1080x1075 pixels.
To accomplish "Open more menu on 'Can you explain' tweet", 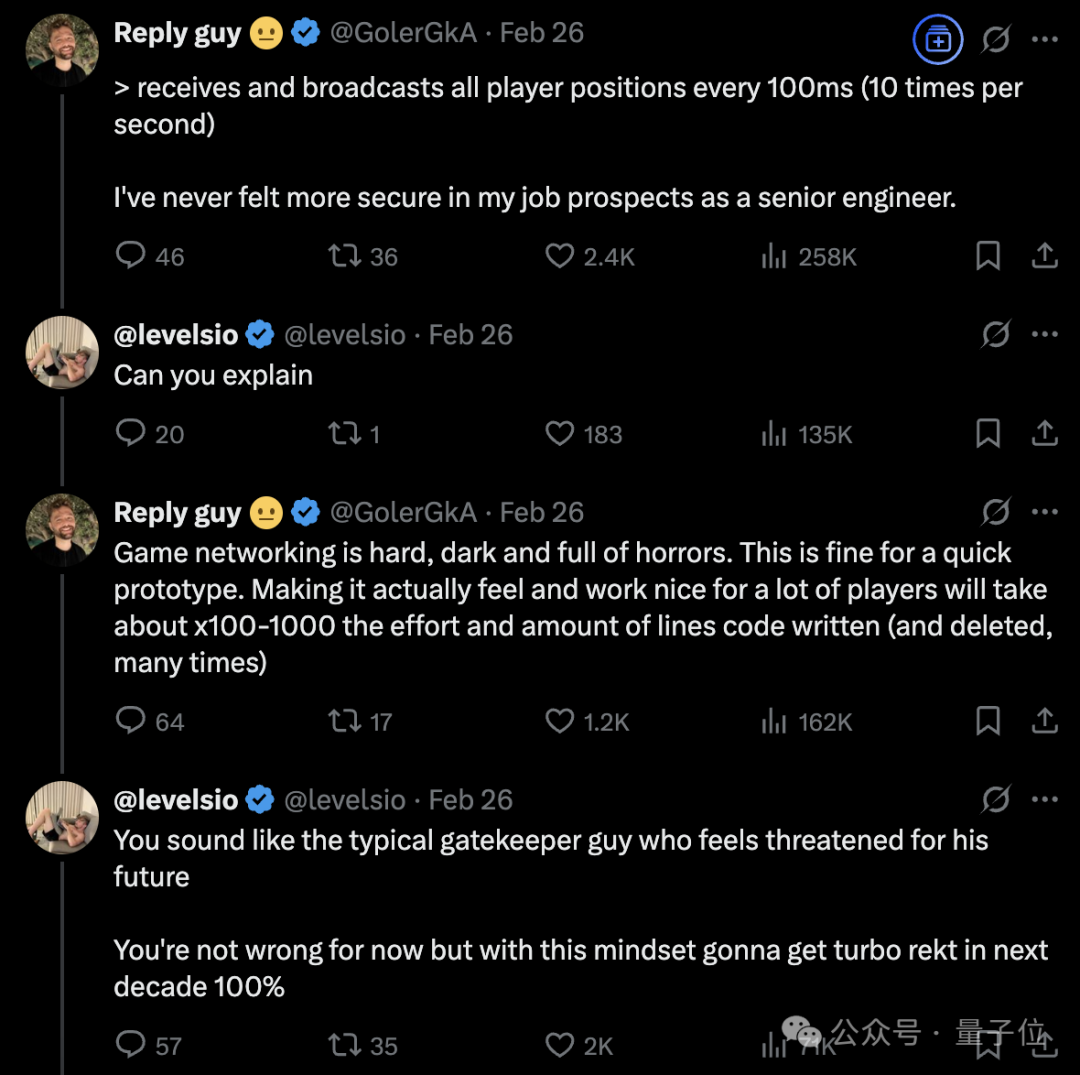I will [1045, 335].
